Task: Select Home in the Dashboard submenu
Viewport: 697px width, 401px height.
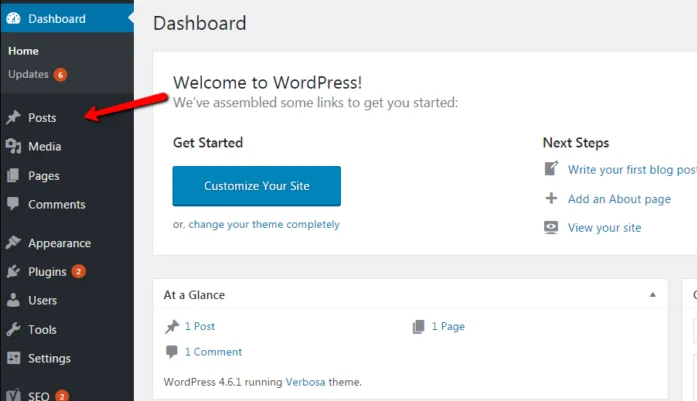Action: click(23, 51)
